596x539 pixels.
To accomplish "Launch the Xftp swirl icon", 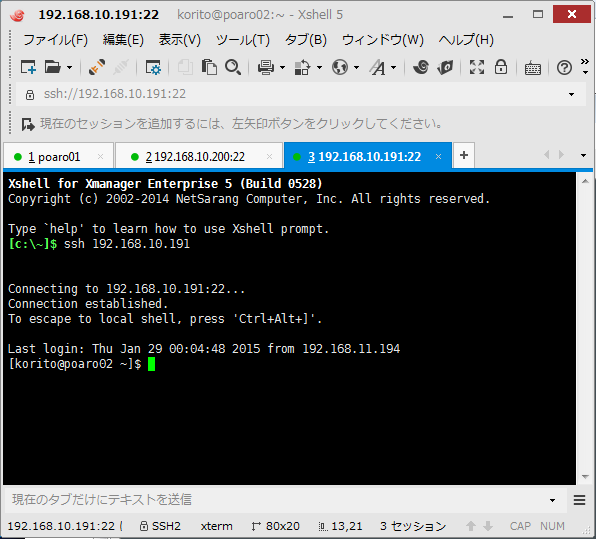I will pos(421,67).
